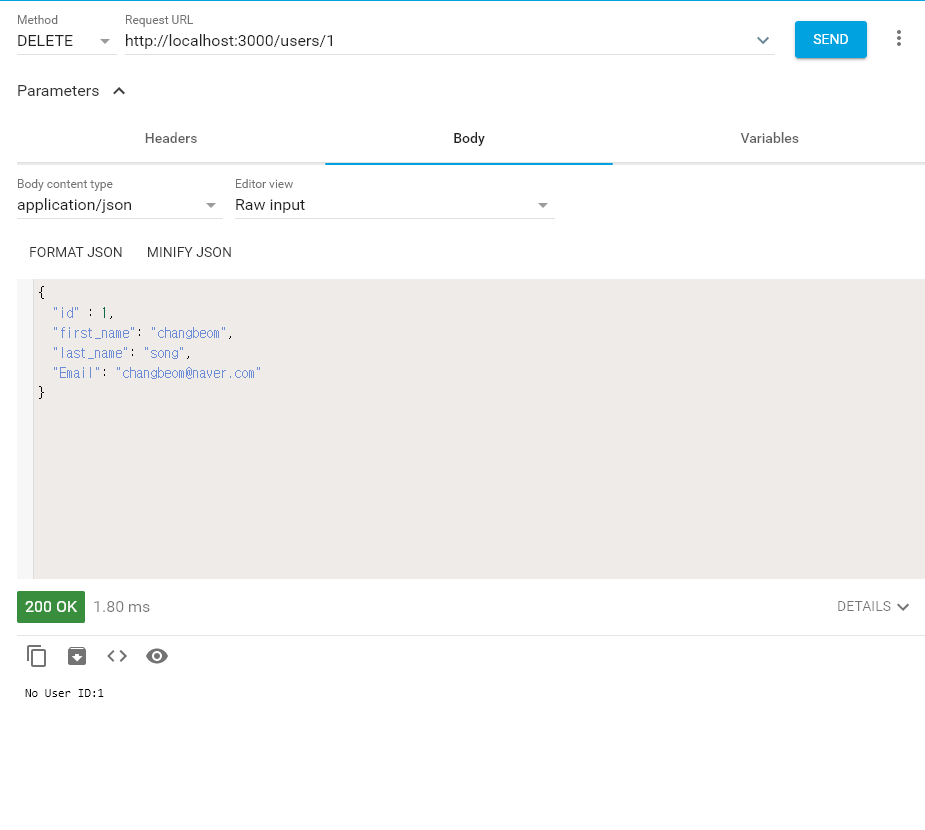Expand response DETAILS section

click(x=872, y=606)
